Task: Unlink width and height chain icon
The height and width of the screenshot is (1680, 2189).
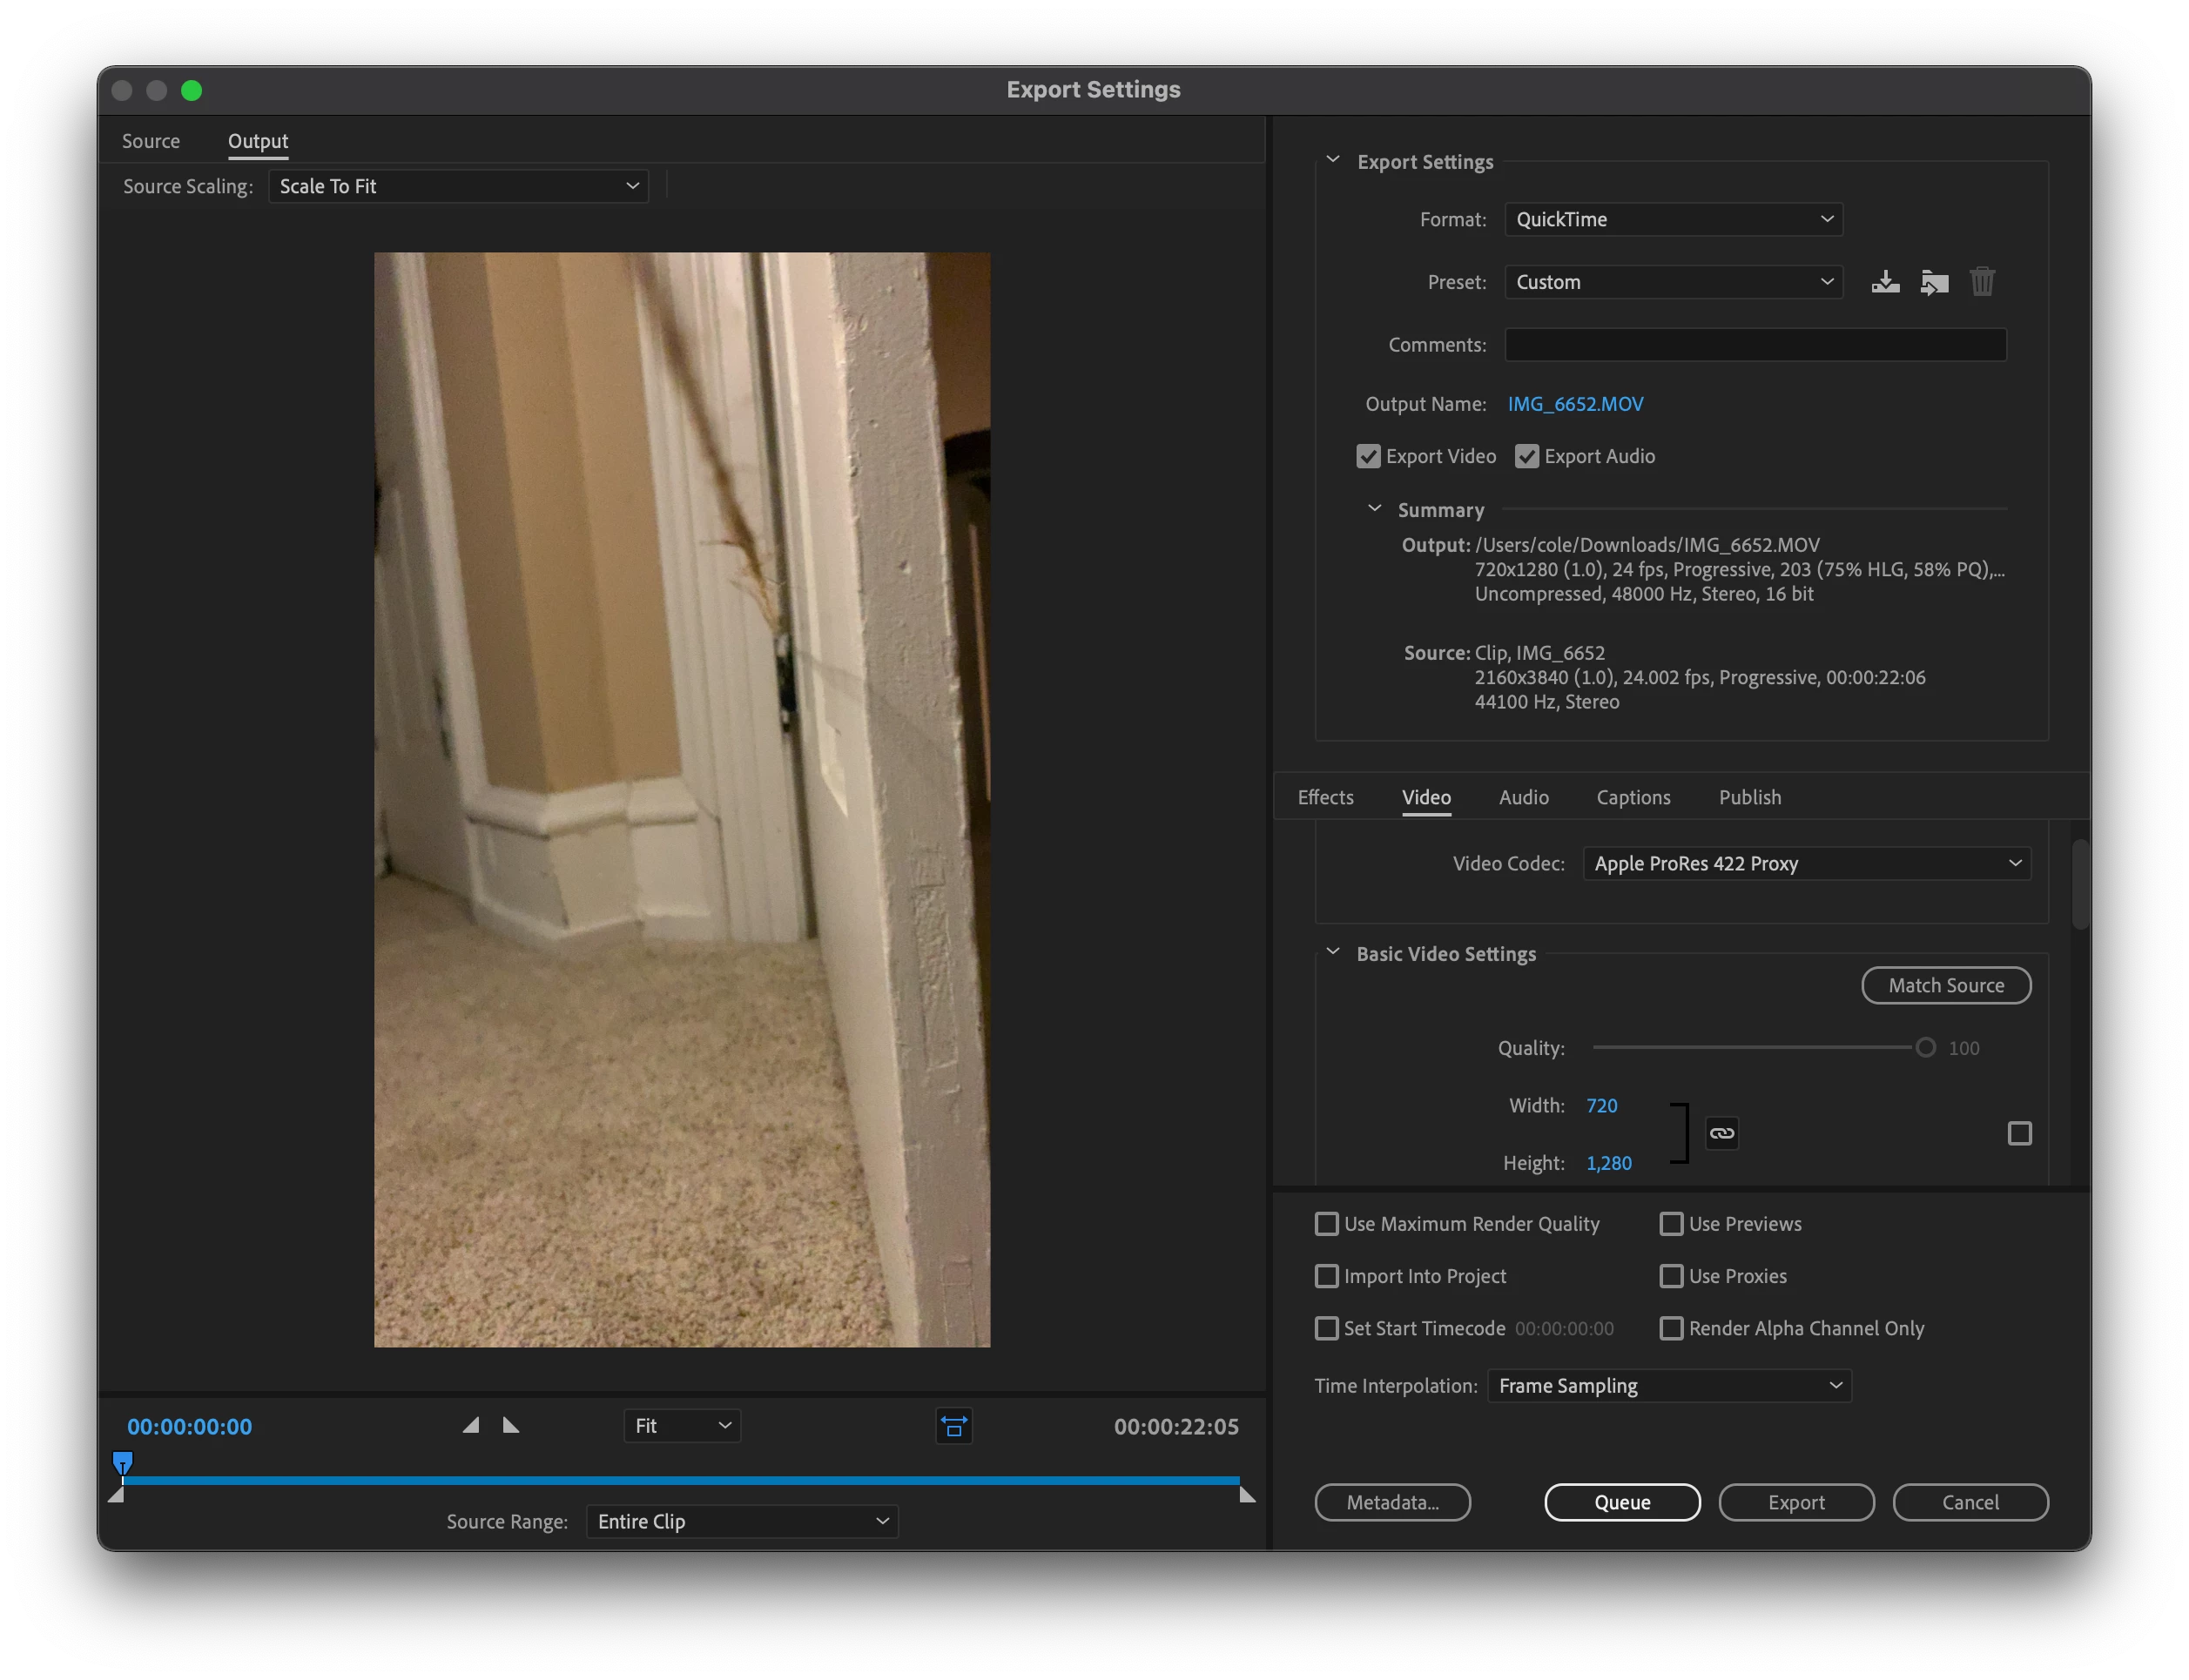Action: [x=1721, y=1133]
